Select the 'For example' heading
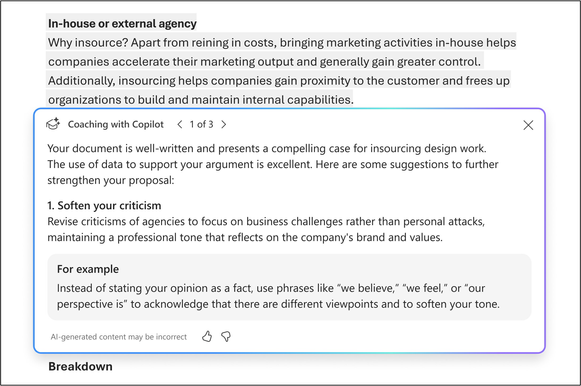 click(x=88, y=269)
